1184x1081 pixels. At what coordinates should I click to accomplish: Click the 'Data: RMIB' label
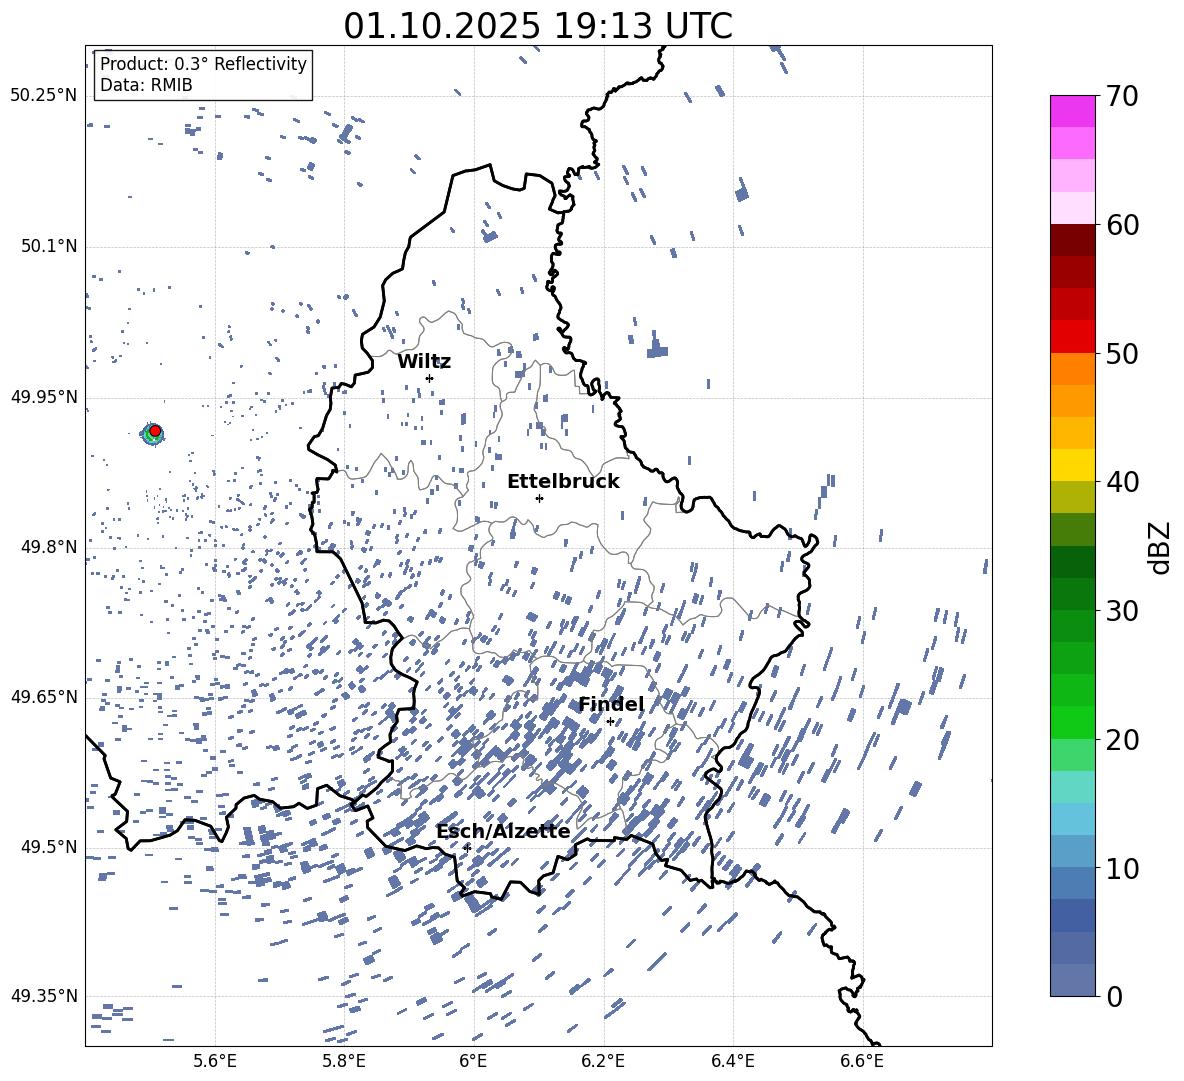(x=146, y=85)
